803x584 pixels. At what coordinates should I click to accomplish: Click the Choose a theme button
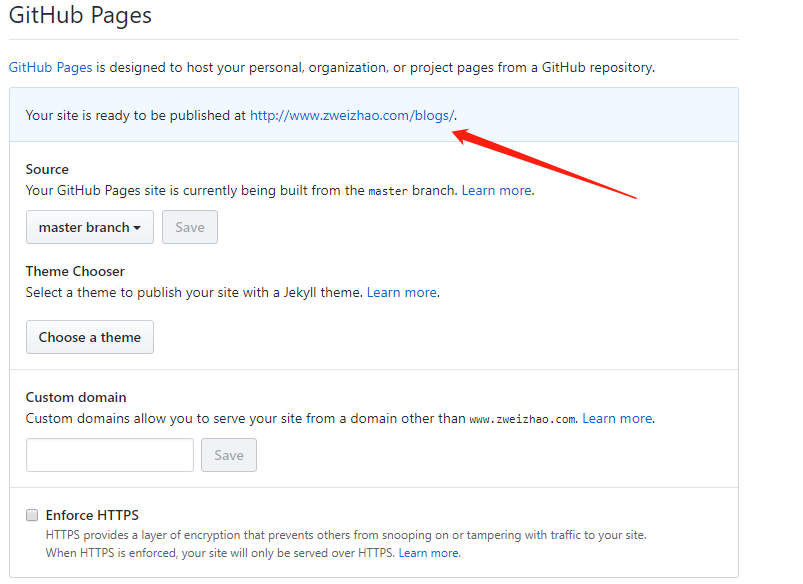point(90,337)
